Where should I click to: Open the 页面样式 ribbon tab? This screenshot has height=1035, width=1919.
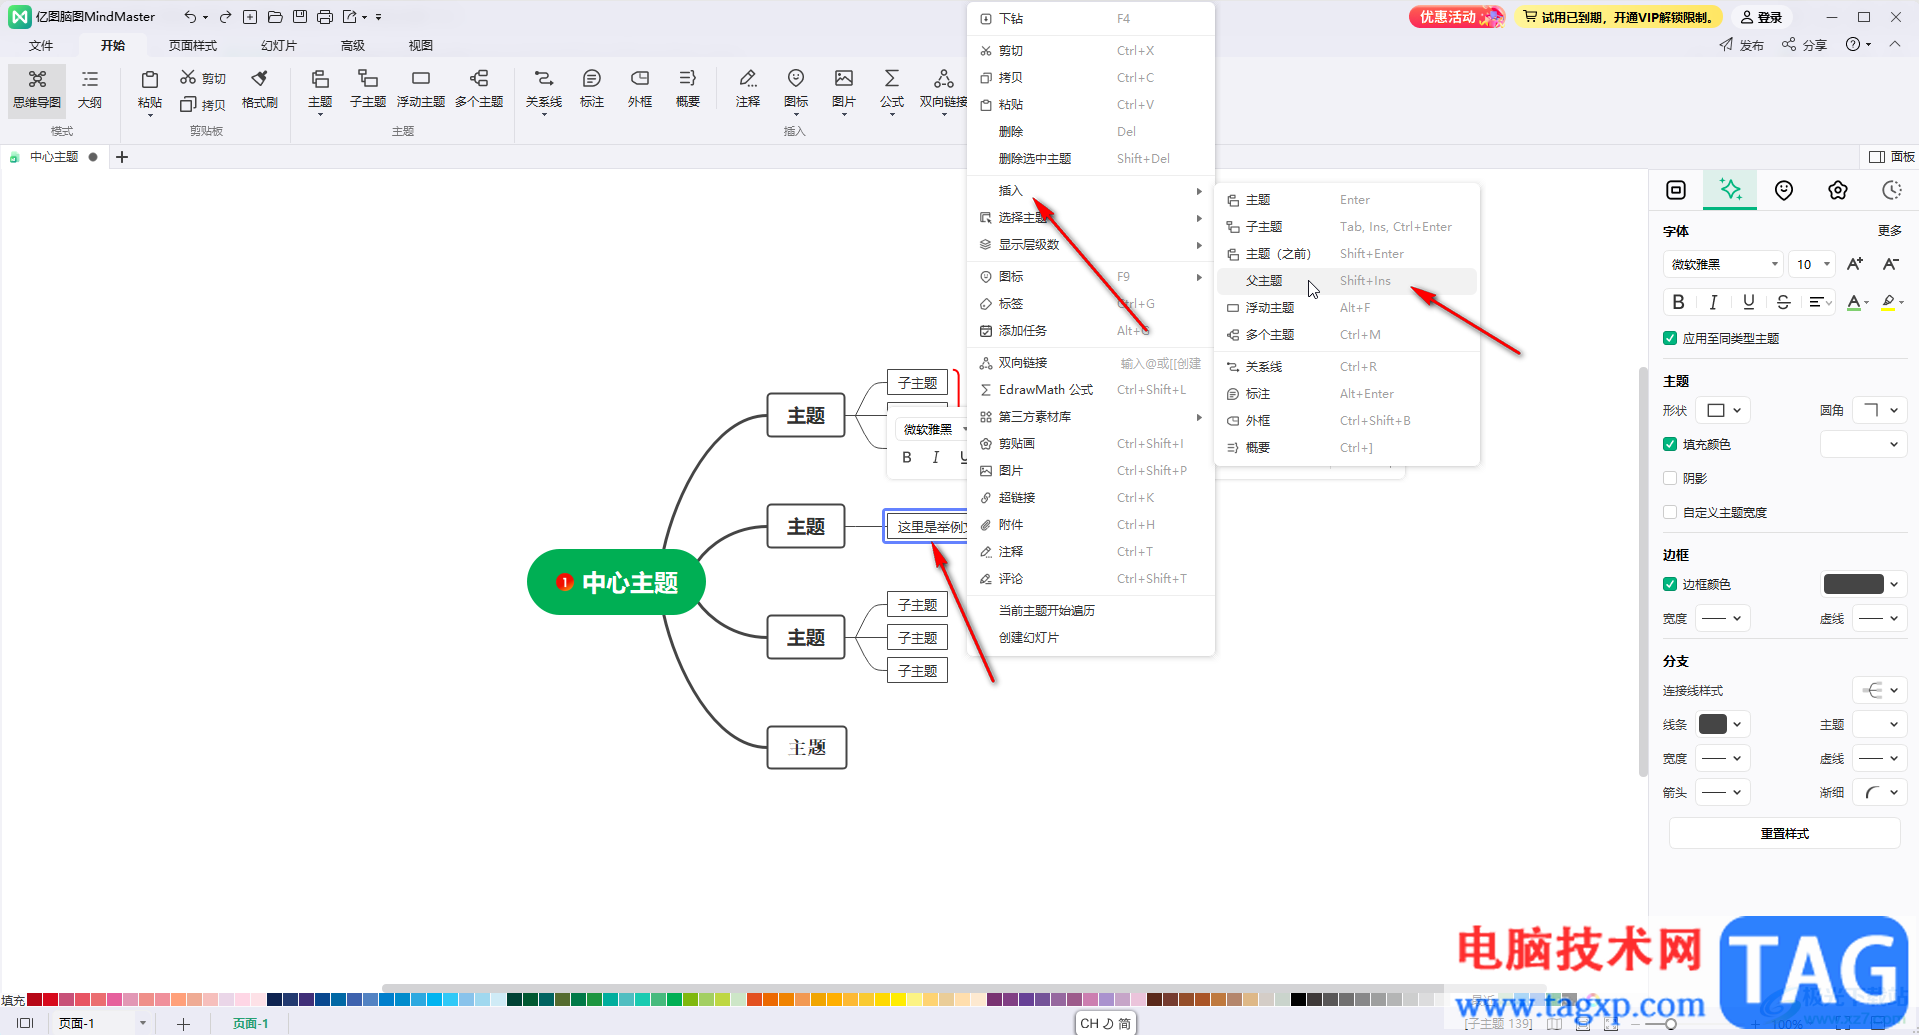pos(192,45)
